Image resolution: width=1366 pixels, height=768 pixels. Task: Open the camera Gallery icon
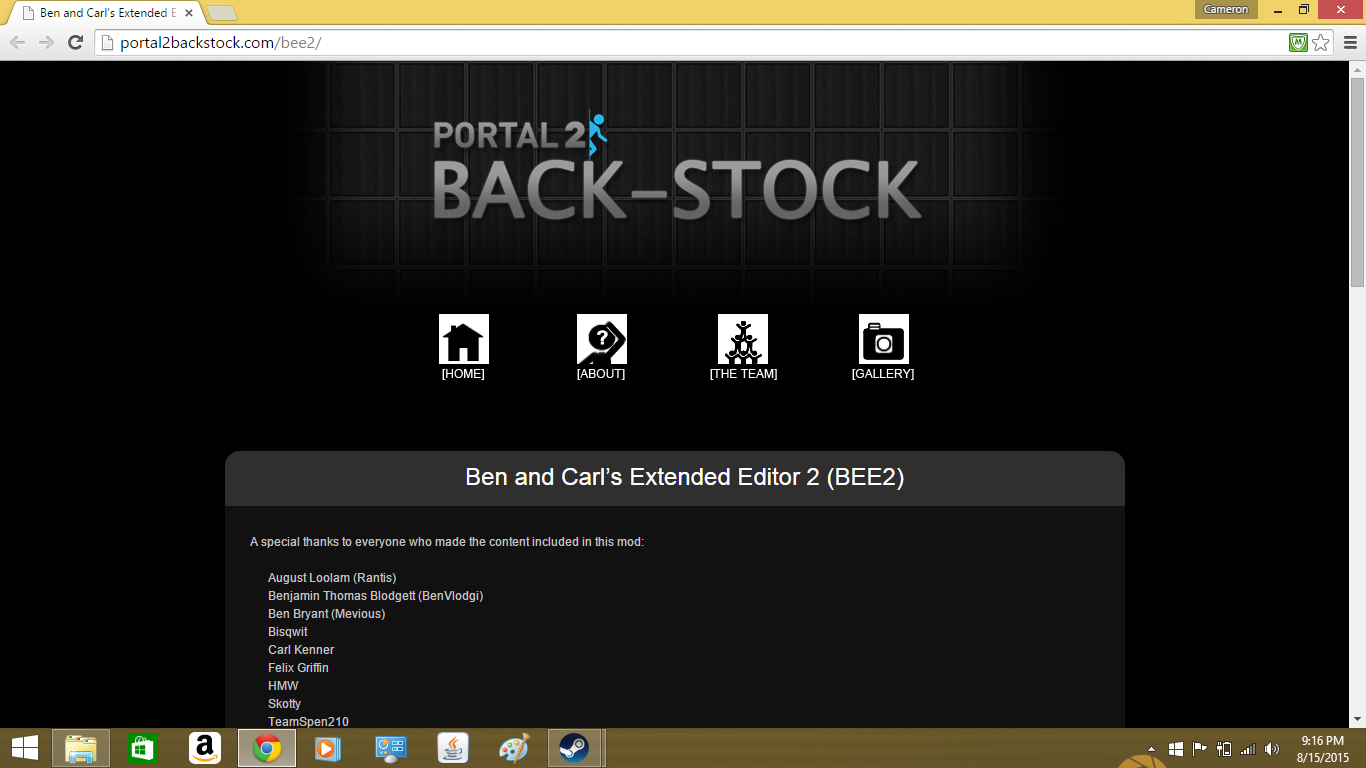[x=883, y=339]
